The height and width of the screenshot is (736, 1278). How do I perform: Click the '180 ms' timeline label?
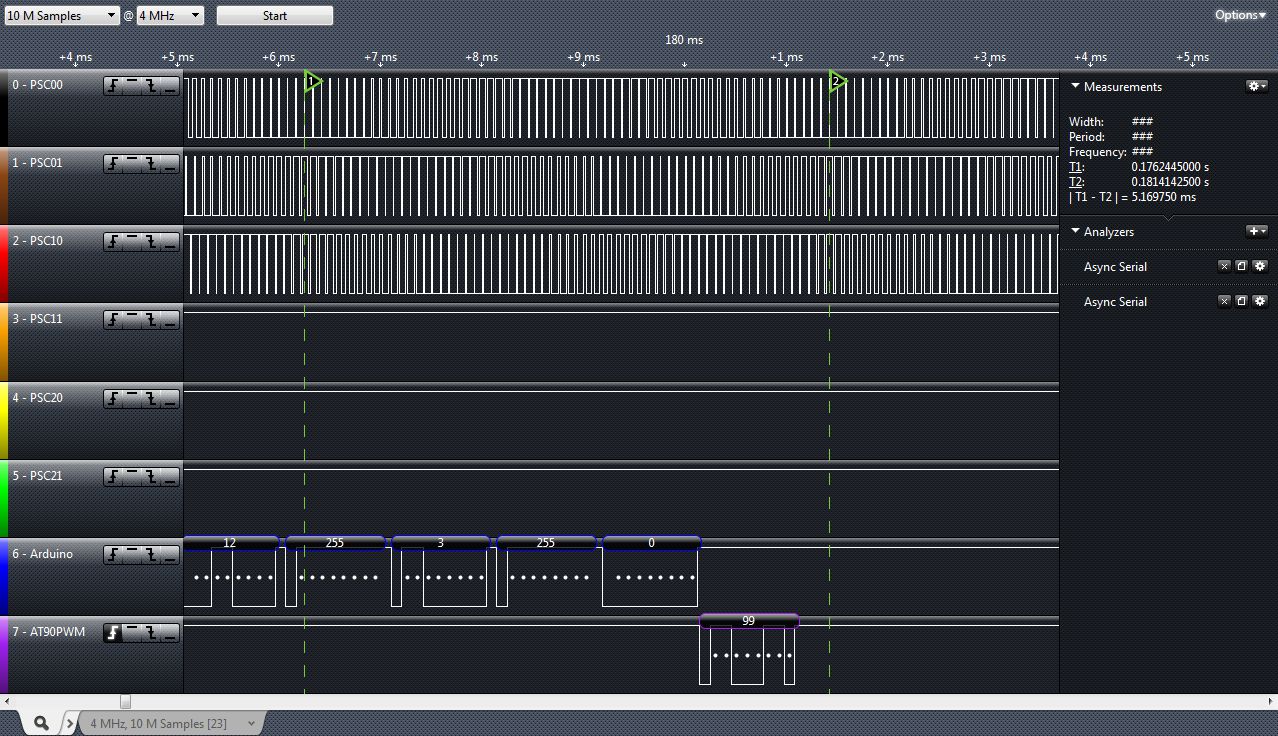tap(684, 40)
